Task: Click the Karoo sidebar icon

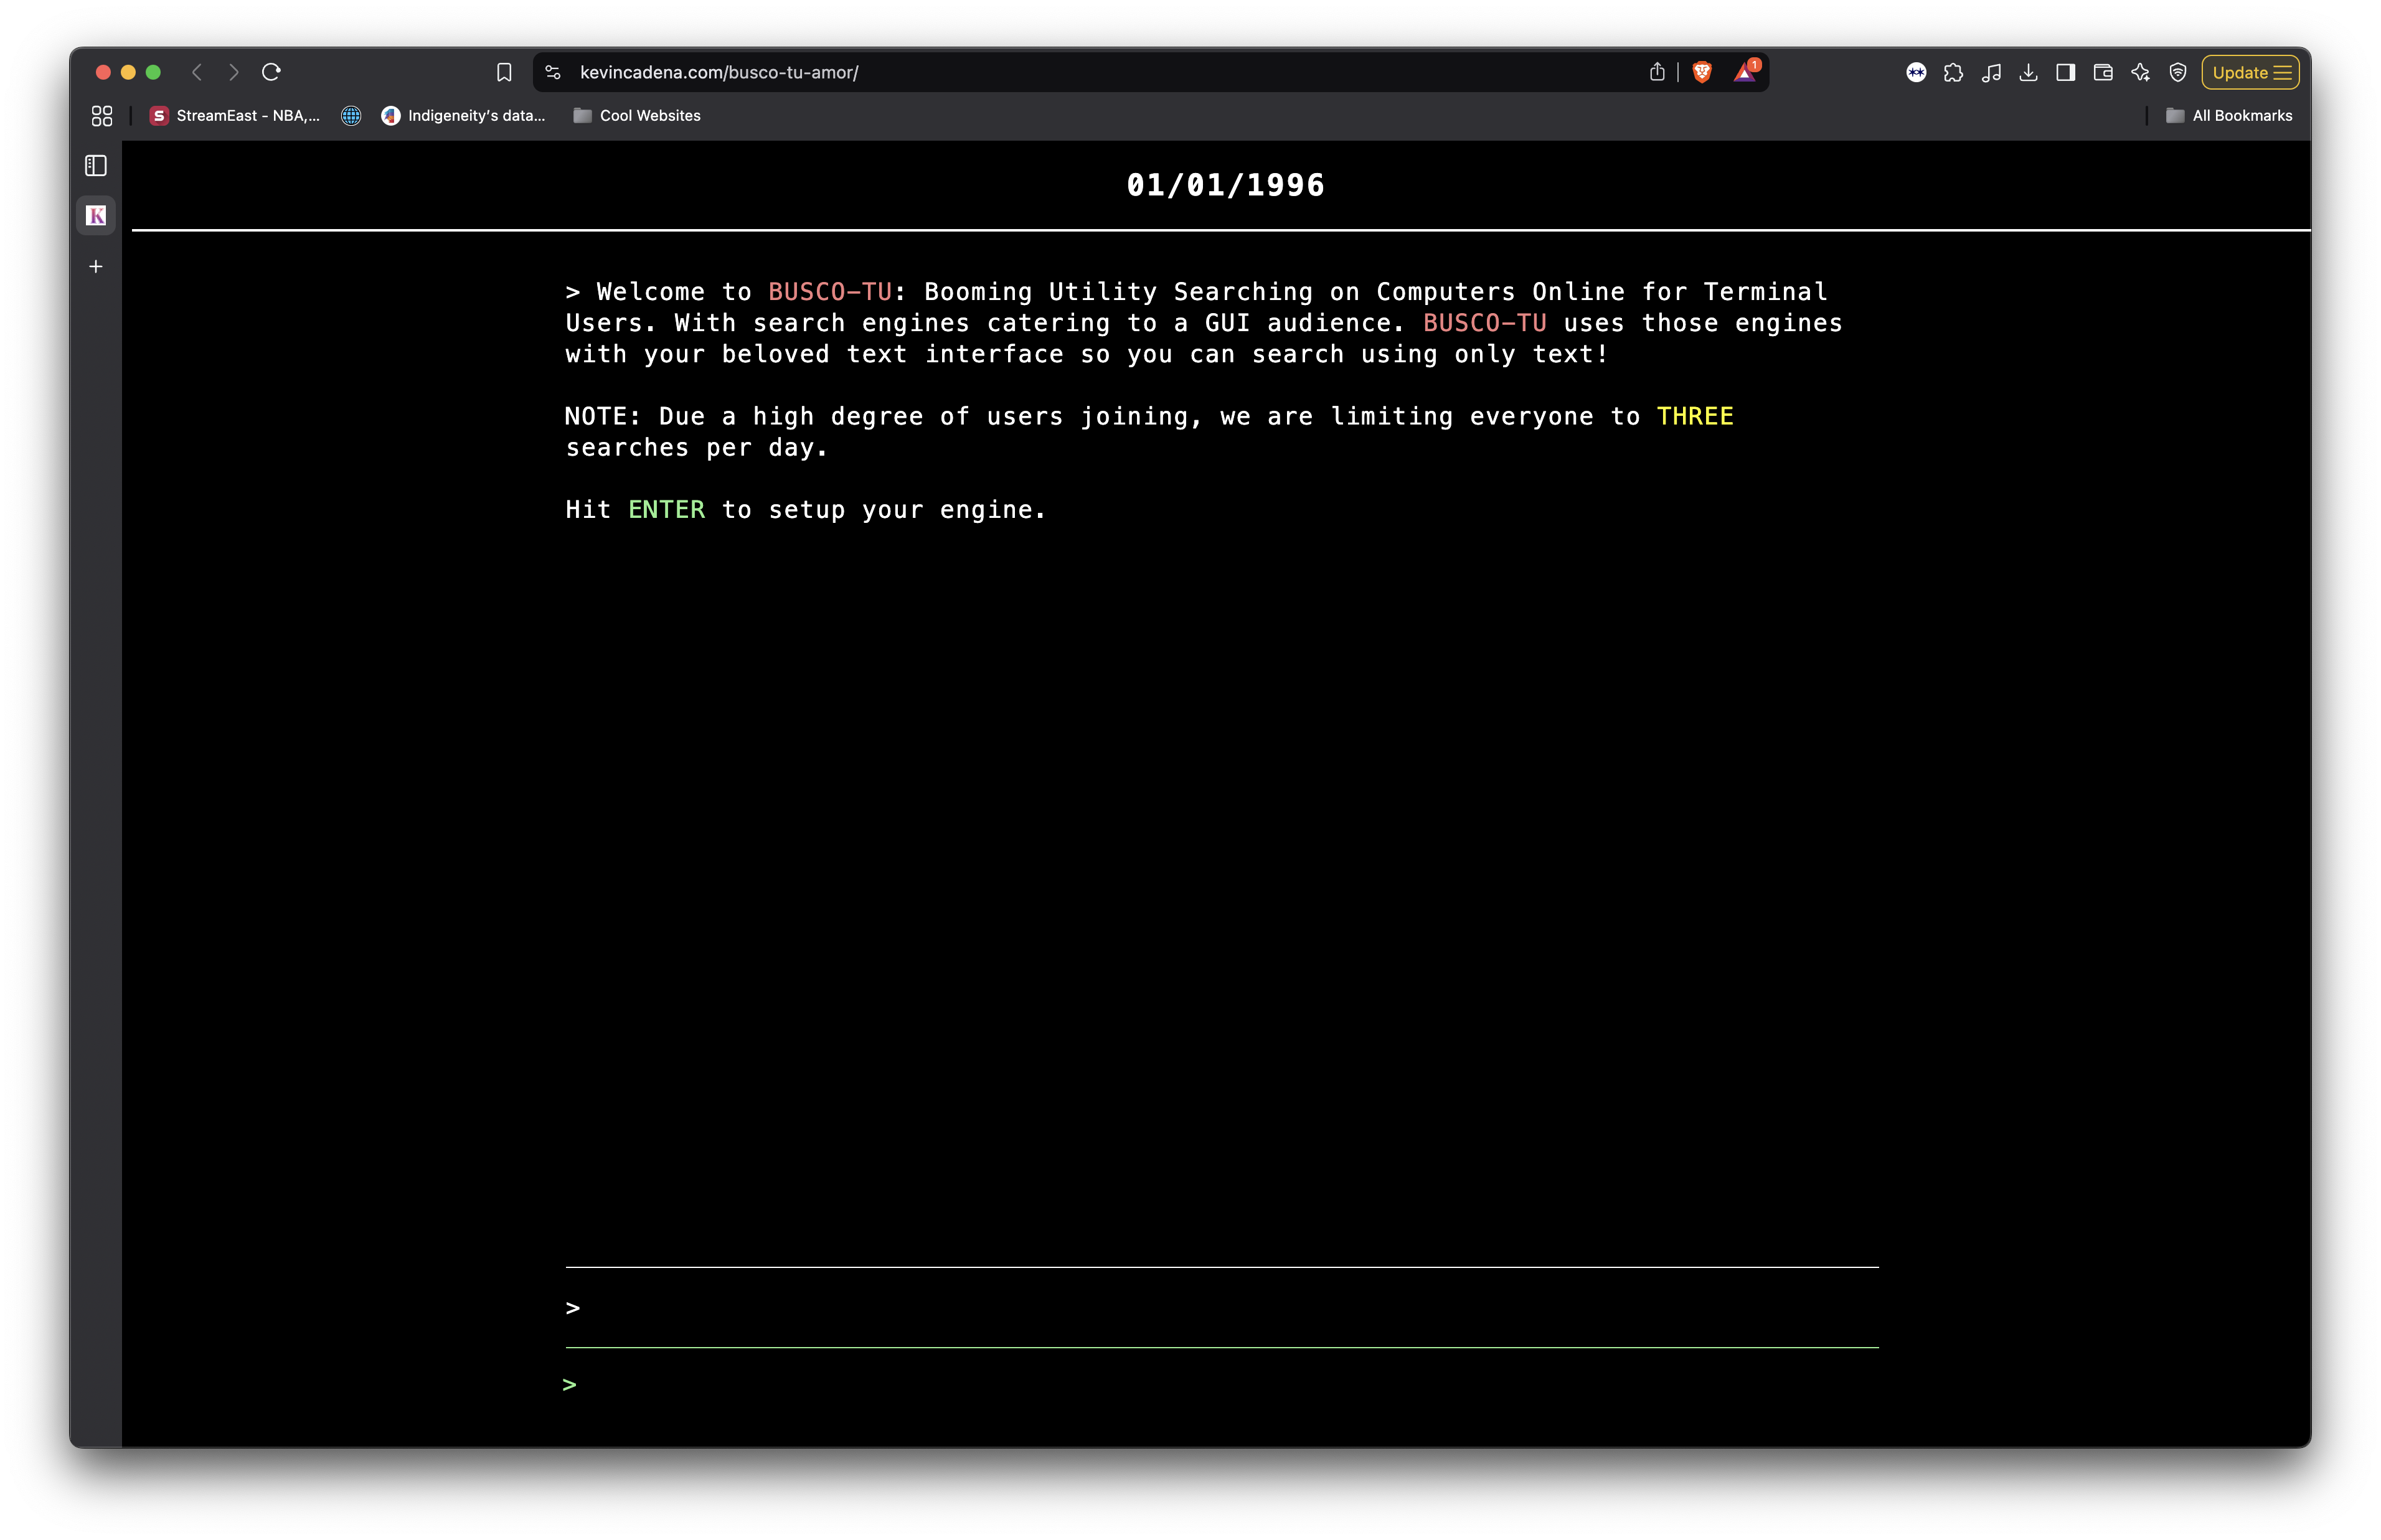Action: point(95,215)
